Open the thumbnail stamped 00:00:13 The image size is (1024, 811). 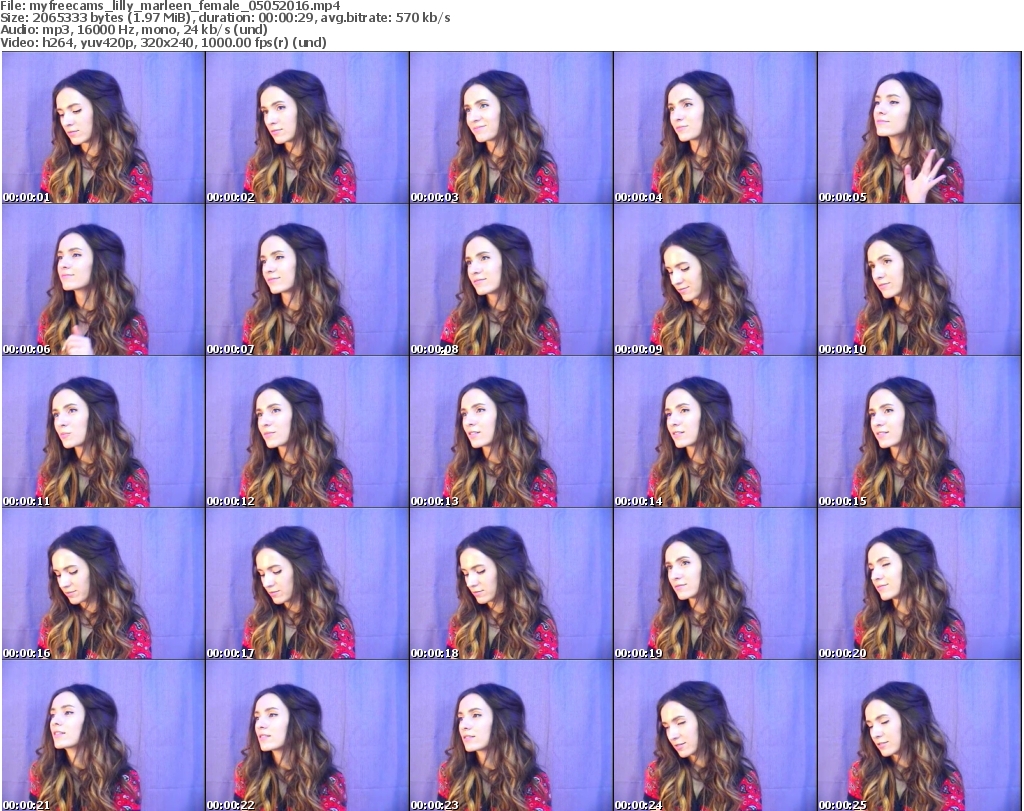pos(511,432)
